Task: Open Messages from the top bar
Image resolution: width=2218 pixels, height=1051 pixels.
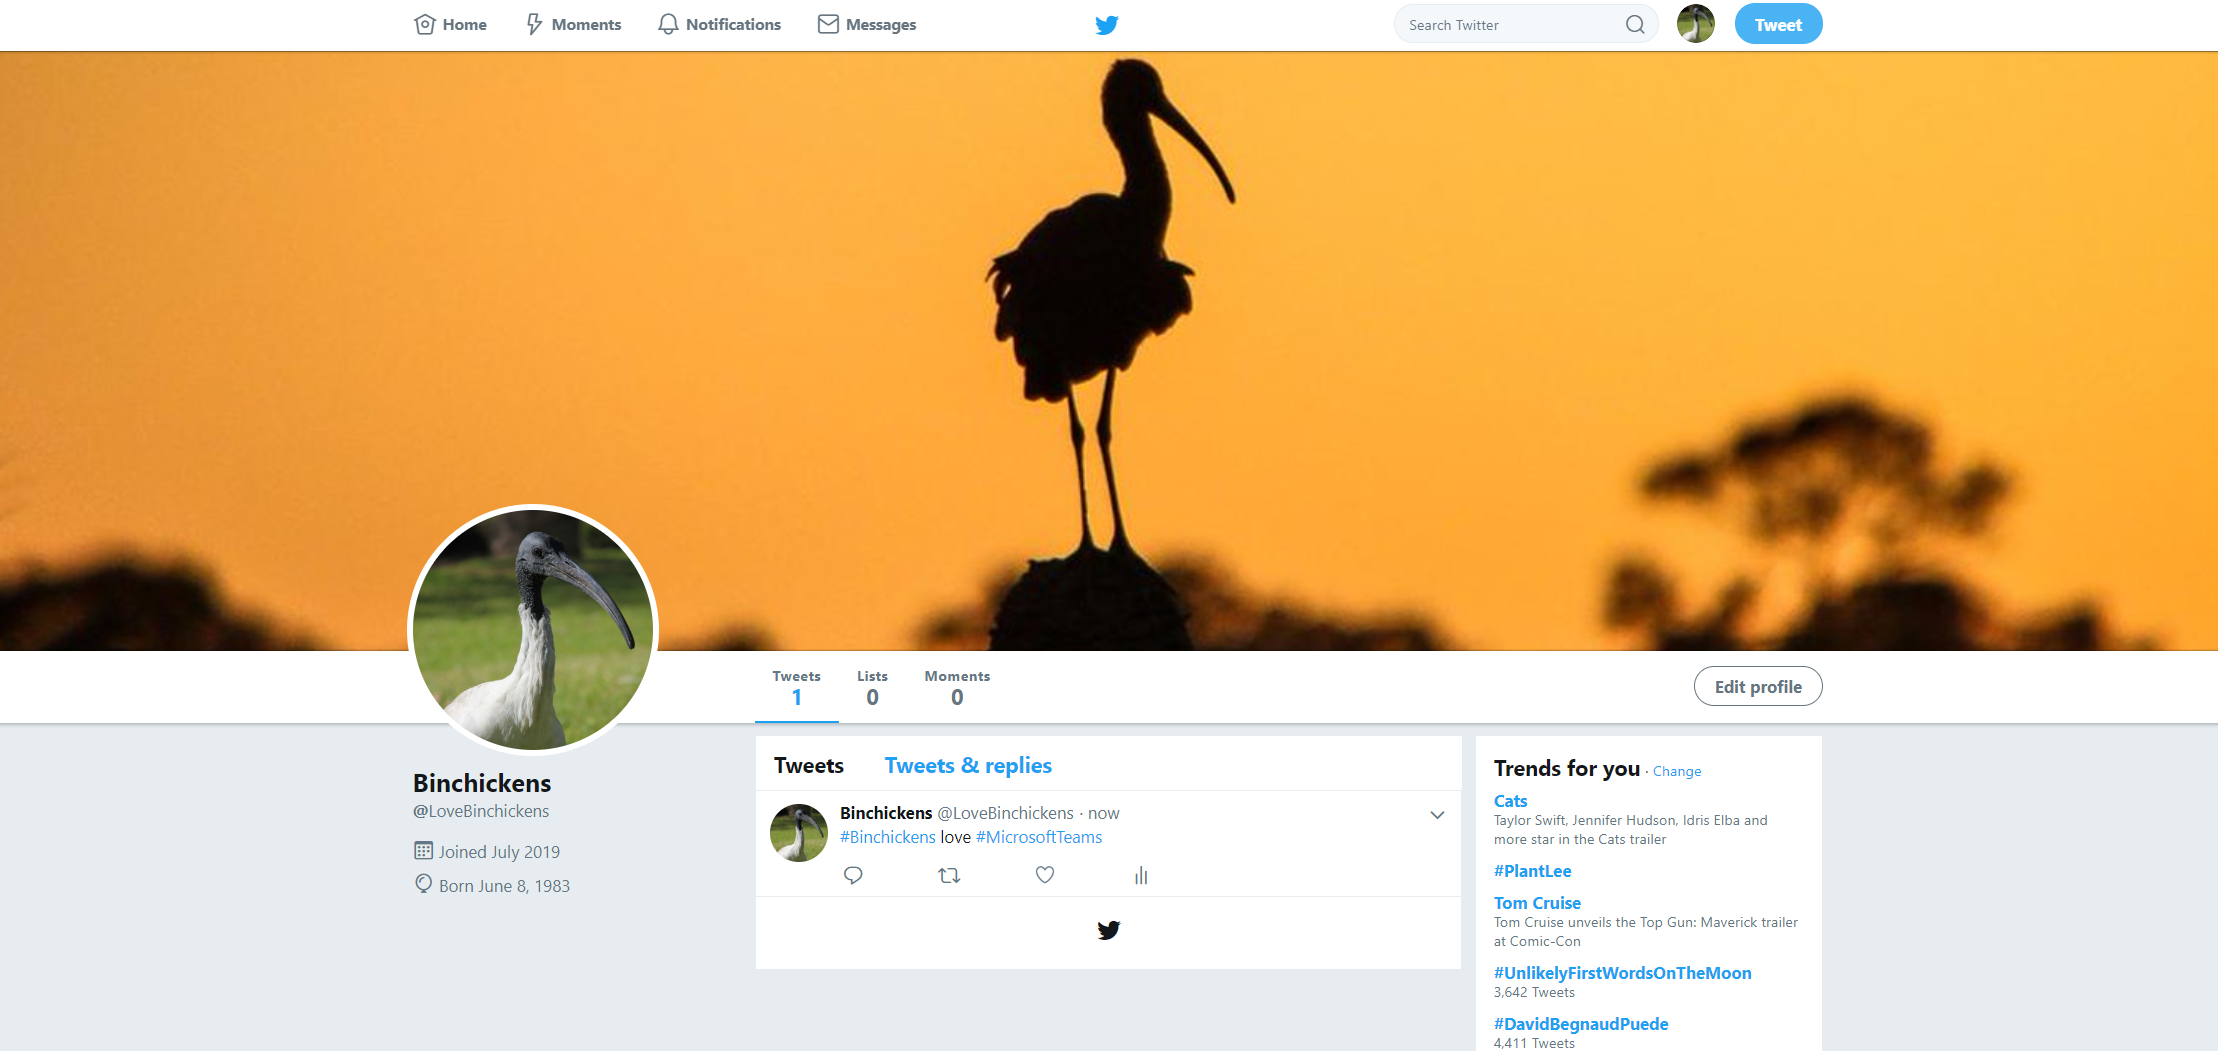Action: (867, 25)
